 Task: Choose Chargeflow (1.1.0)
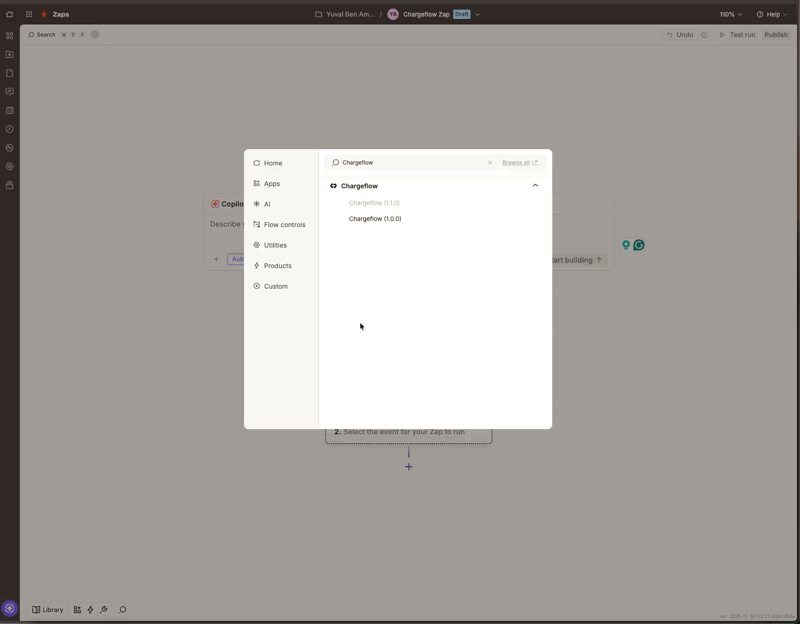point(374,203)
